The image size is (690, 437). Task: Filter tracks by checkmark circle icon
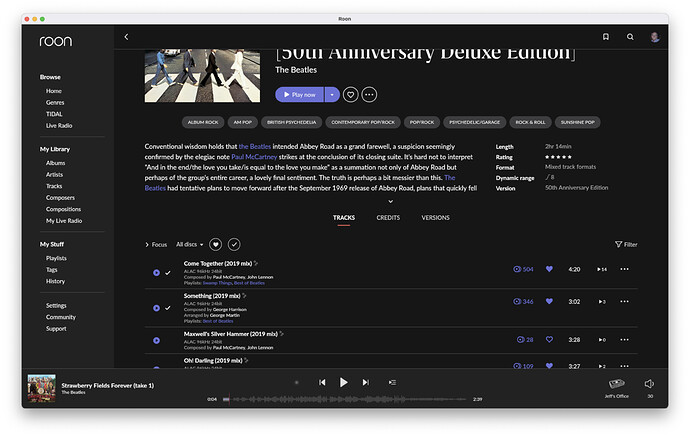point(234,244)
